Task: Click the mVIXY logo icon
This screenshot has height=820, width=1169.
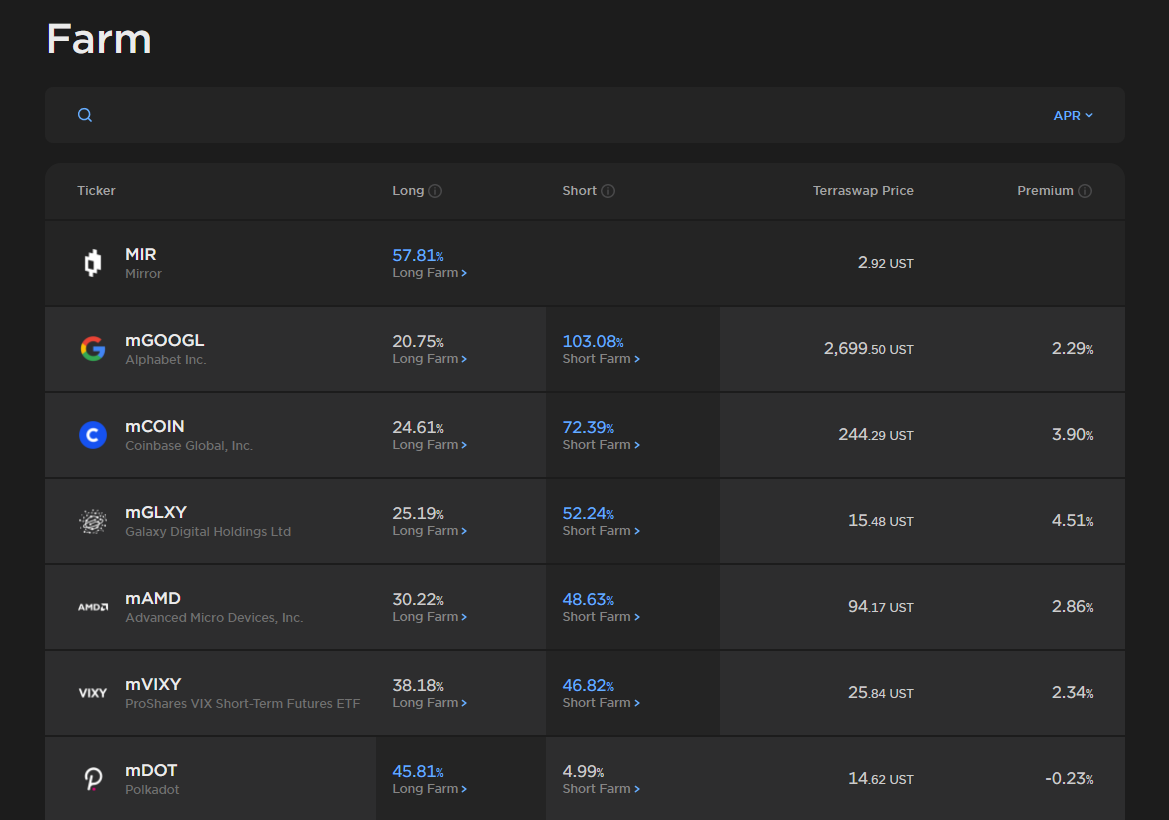Action: pyautogui.click(x=93, y=693)
